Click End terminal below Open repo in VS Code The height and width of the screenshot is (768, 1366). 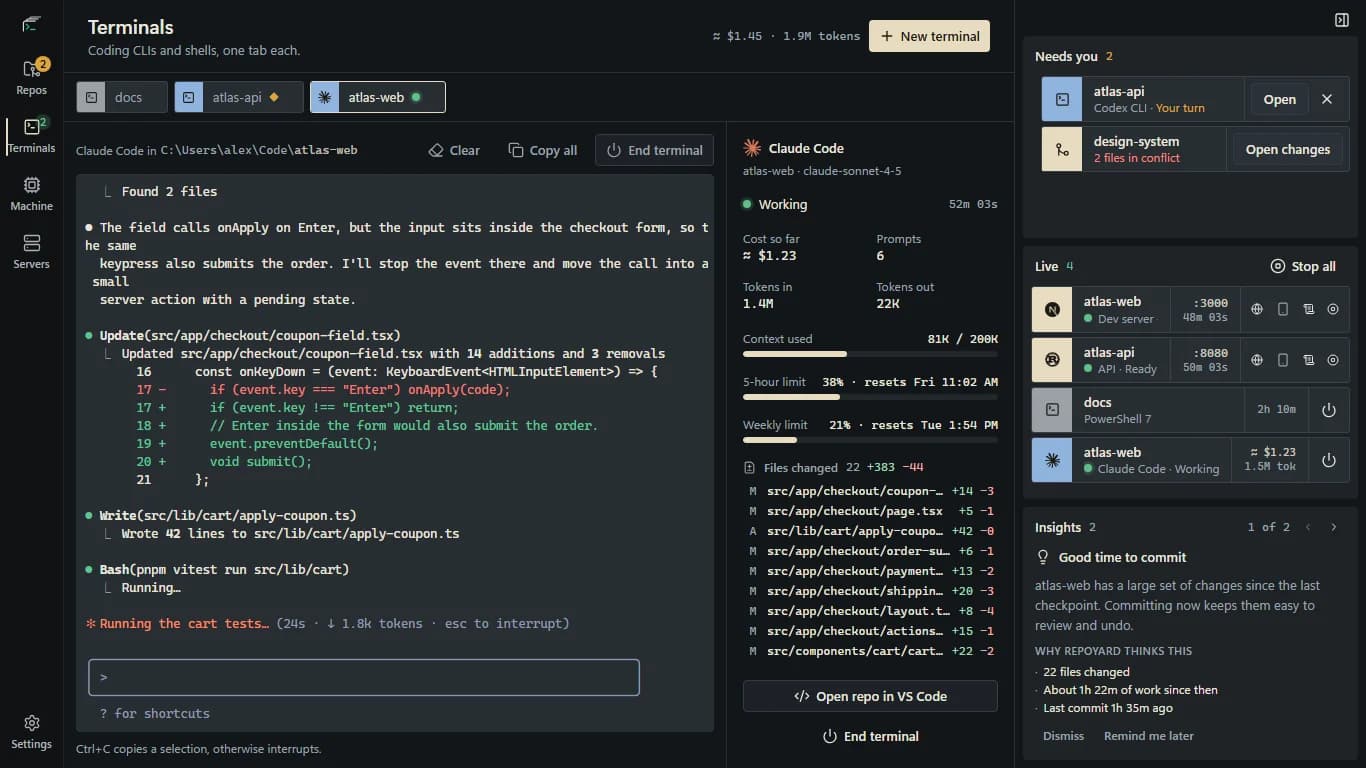coord(870,736)
